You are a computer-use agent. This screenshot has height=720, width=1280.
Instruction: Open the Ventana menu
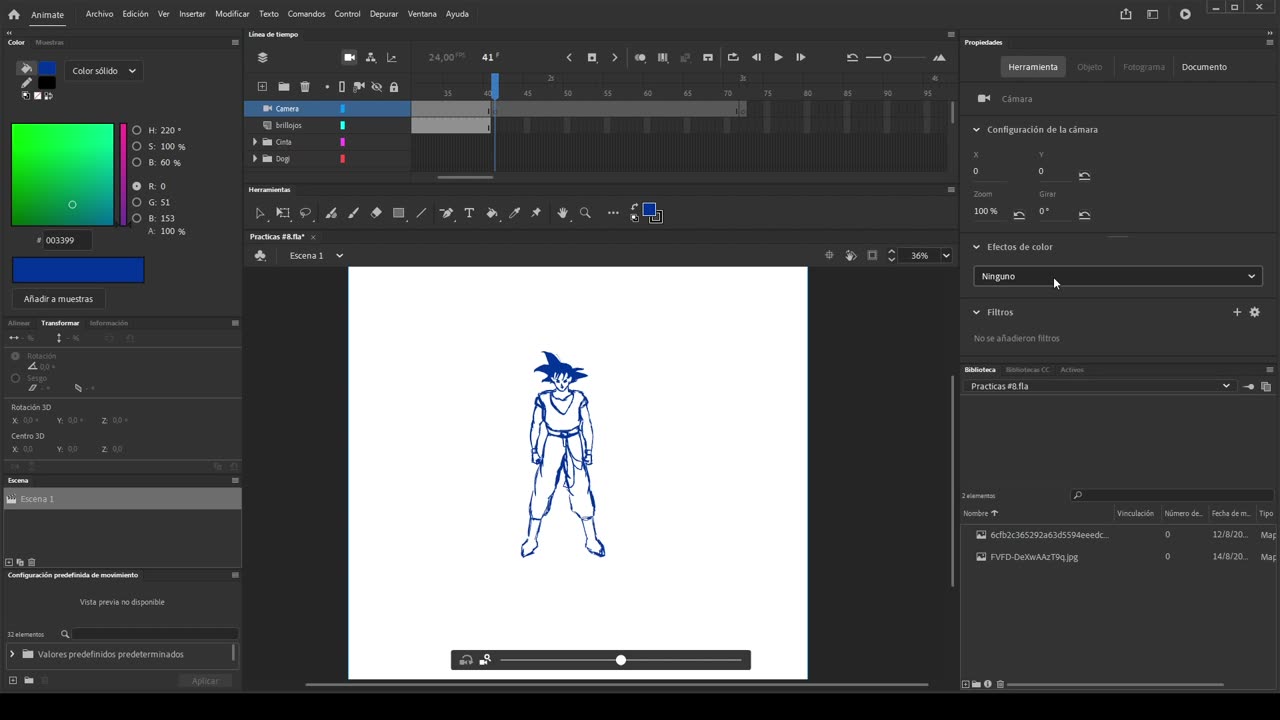[x=422, y=14]
